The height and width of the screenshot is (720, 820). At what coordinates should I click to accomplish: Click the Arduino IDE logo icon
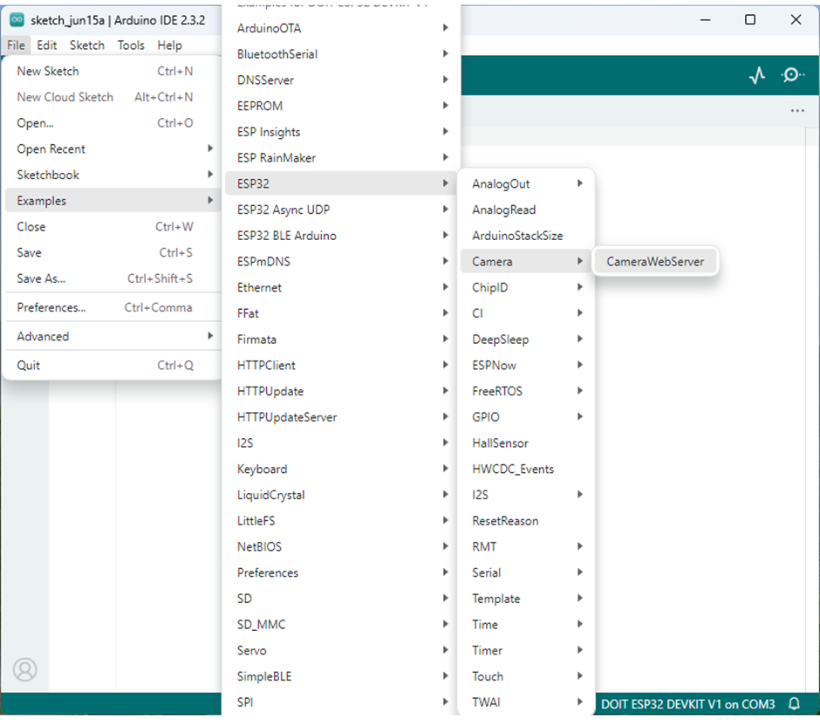(x=17, y=20)
